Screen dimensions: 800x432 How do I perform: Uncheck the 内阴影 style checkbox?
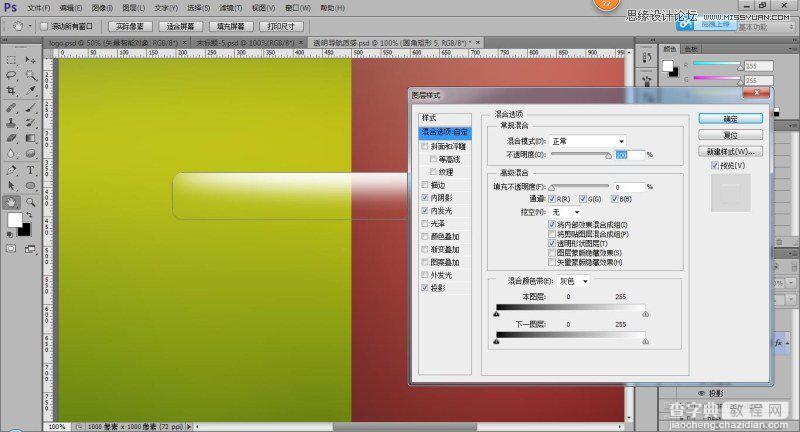(x=425, y=197)
